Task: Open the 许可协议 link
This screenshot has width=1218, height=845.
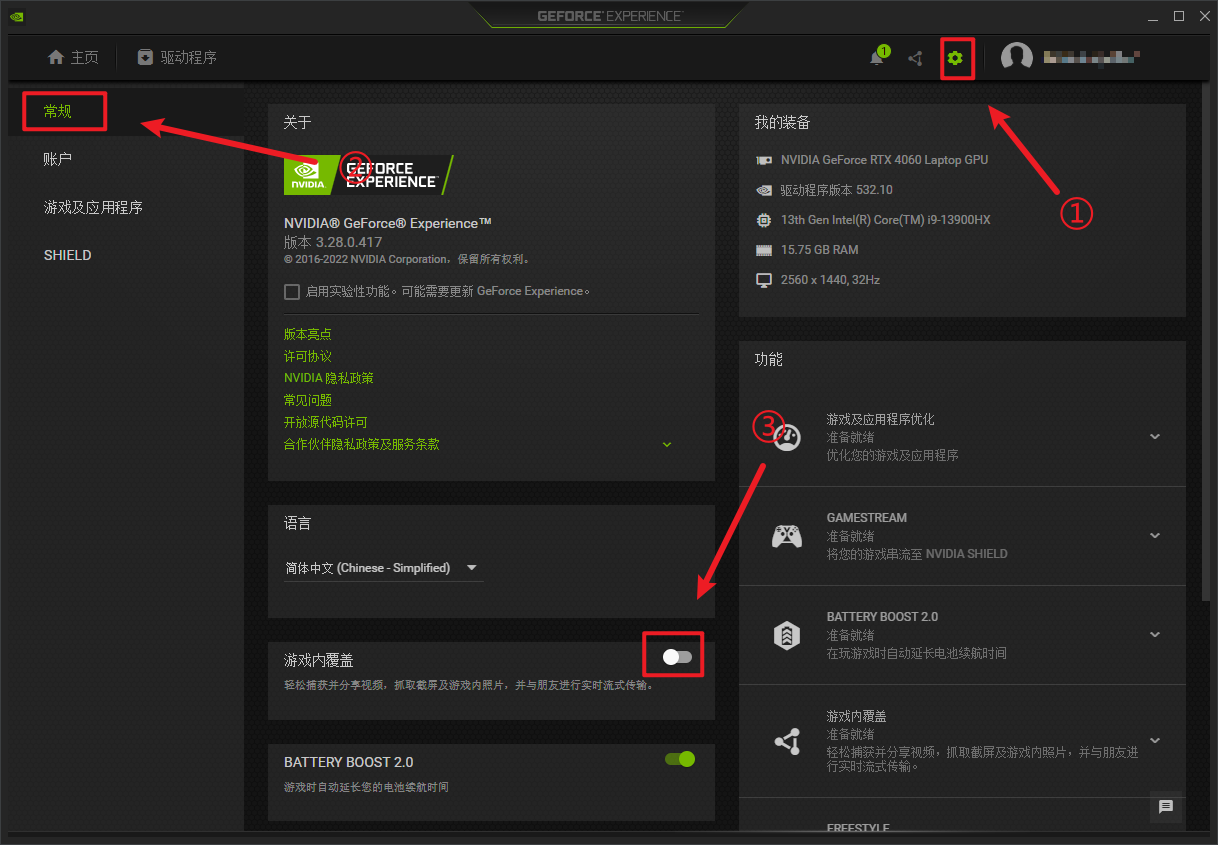Action: coord(308,356)
